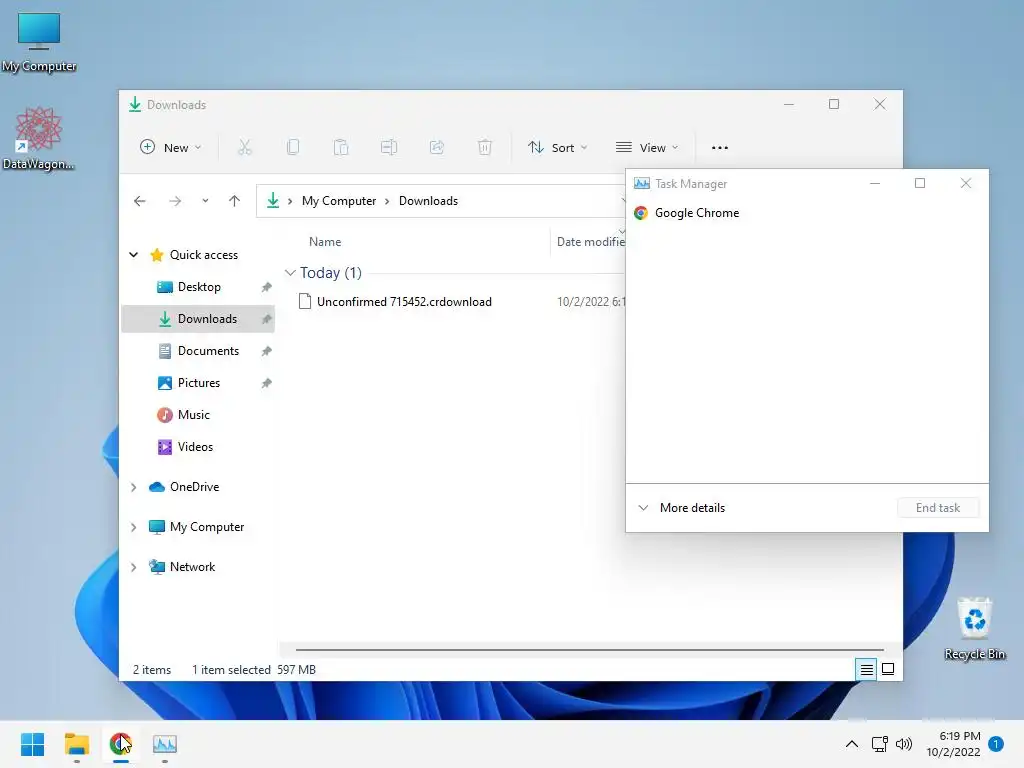Viewport: 1024px width, 768px height.
Task: Click the Google Chrome icon in Task Manager
Action: [641, 213]
